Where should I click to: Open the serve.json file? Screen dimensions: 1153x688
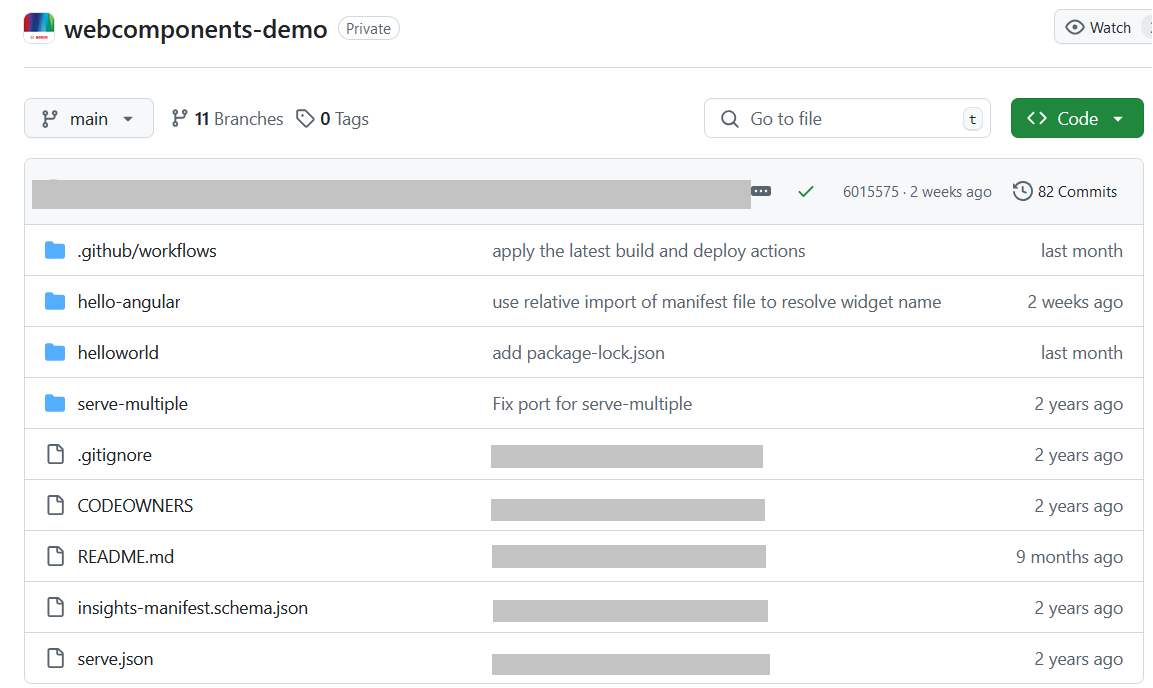115,659
